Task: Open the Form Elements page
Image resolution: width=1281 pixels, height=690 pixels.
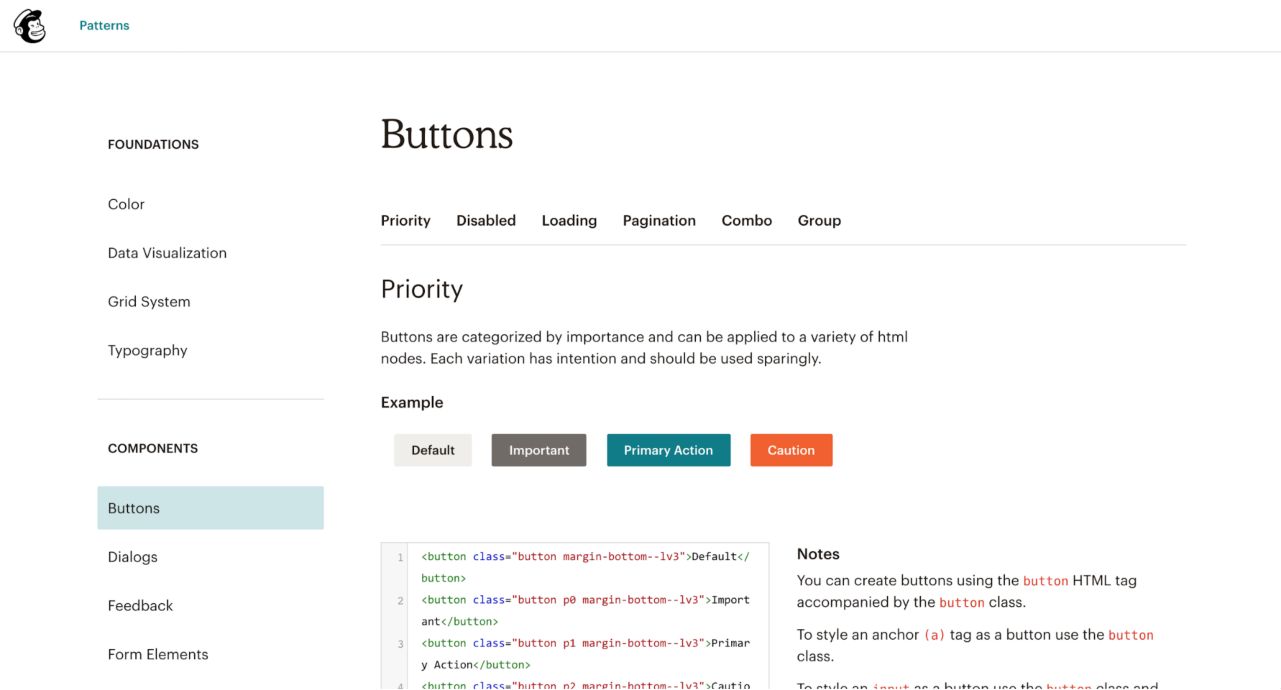Action: tap(158, 654)
